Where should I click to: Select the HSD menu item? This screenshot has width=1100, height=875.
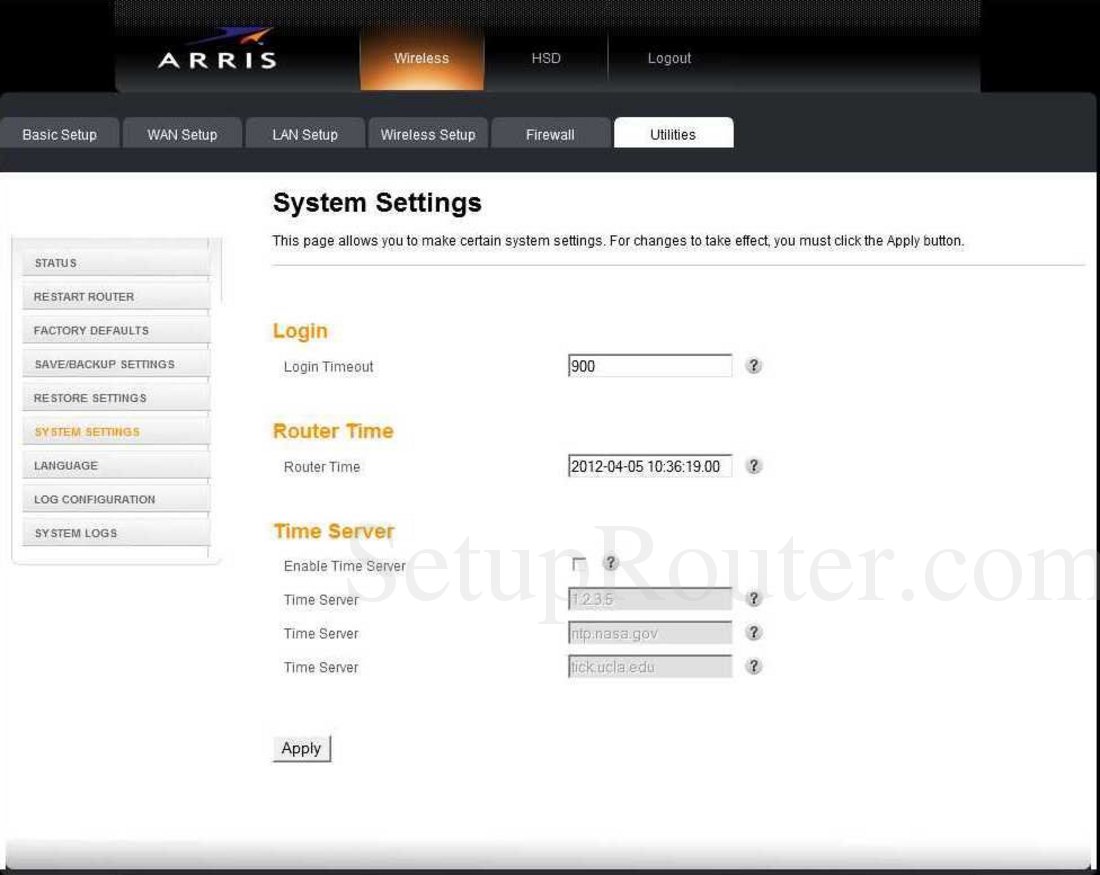click(x=546, y=58)
